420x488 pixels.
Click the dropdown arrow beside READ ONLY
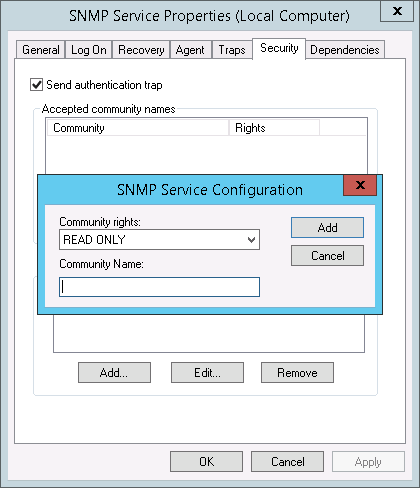point(252,240)
